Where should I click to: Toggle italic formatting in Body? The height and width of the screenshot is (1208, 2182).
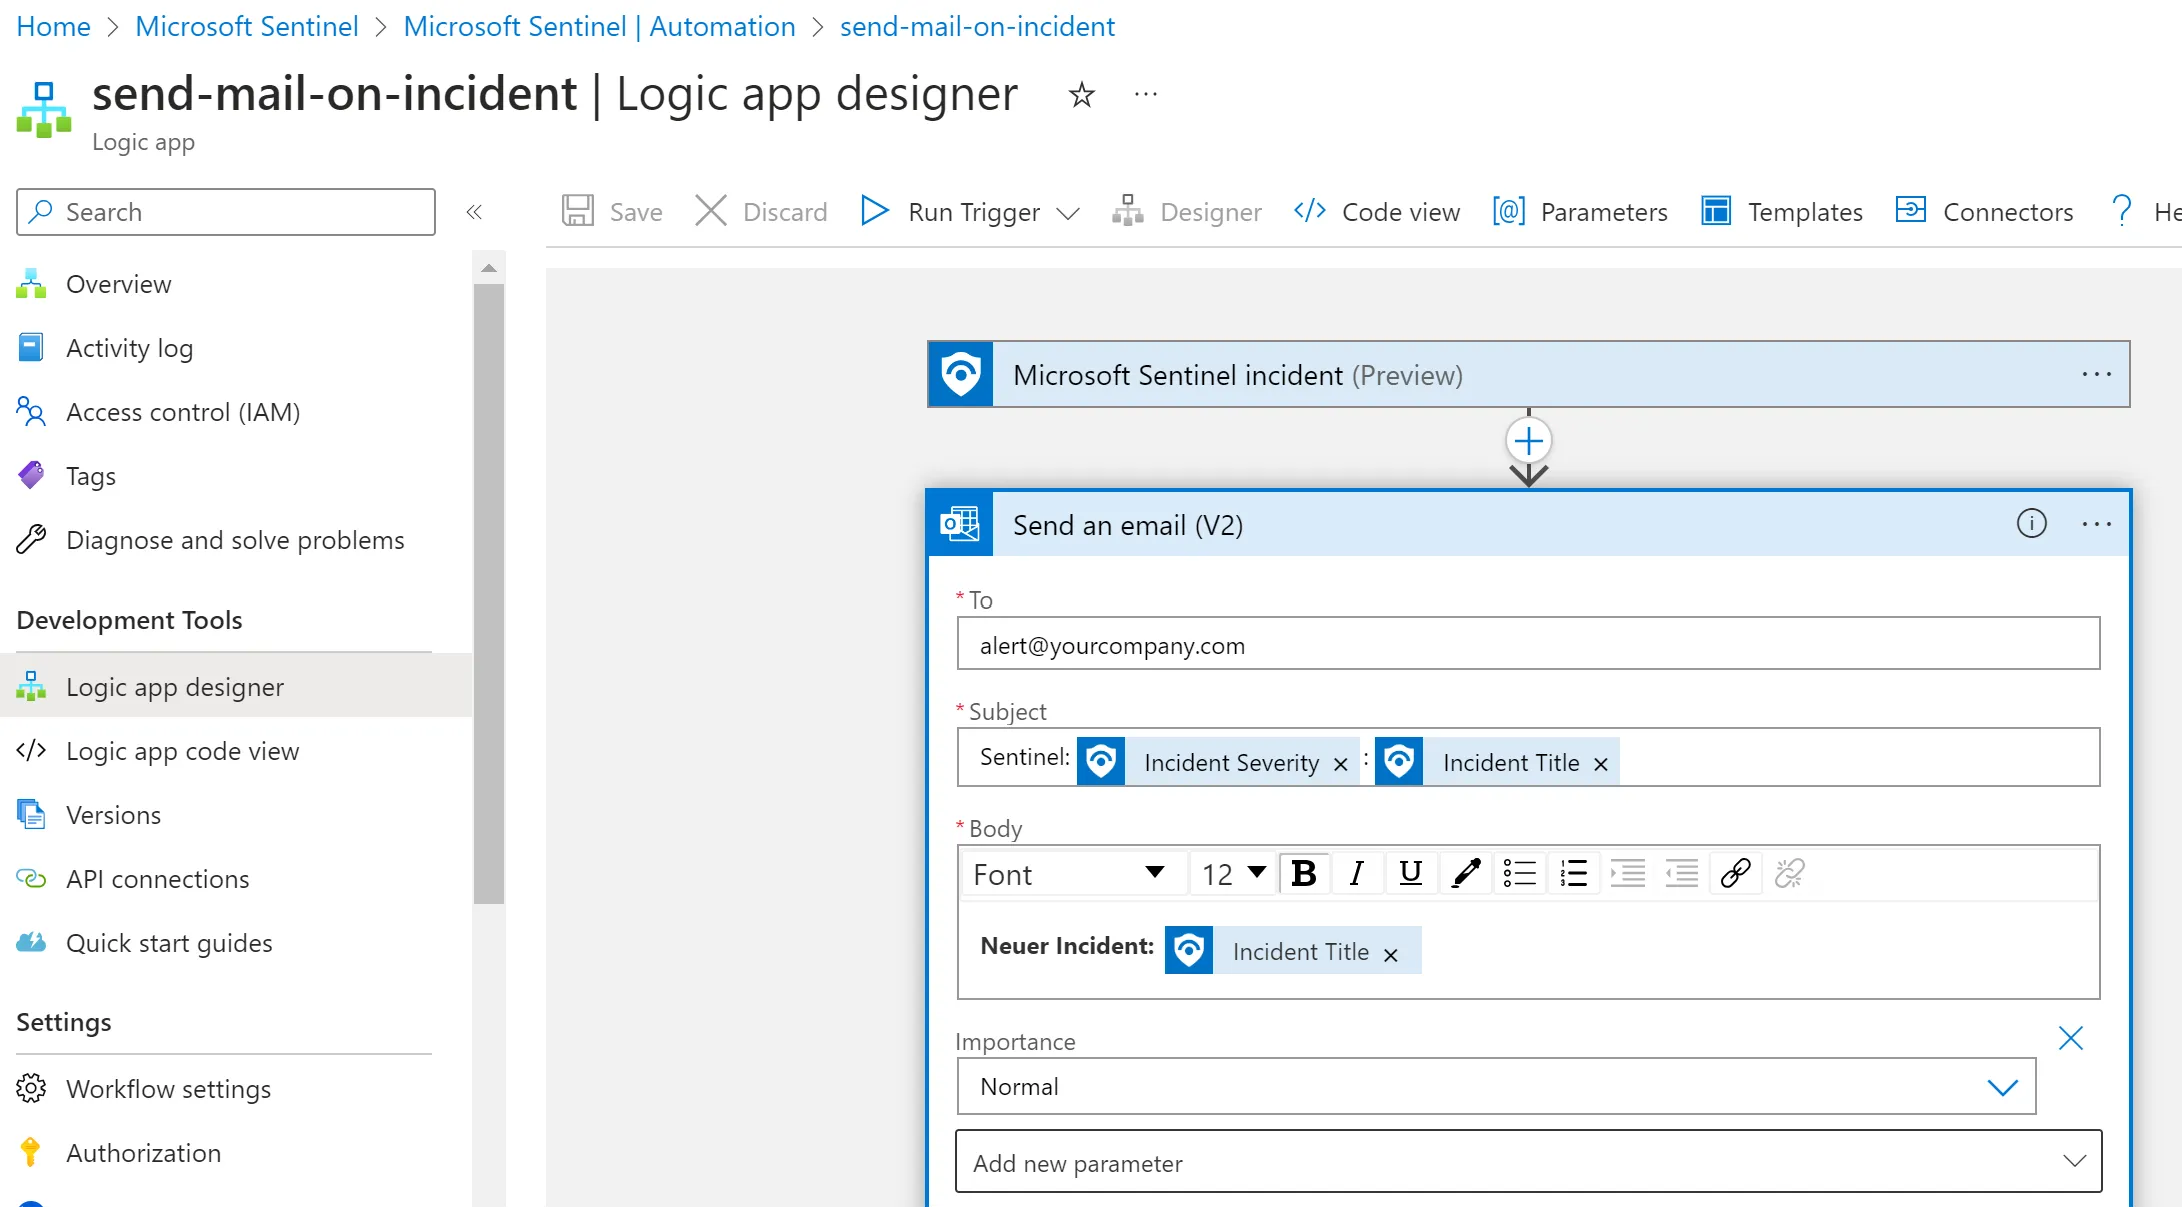click(x=1356, y=874)
